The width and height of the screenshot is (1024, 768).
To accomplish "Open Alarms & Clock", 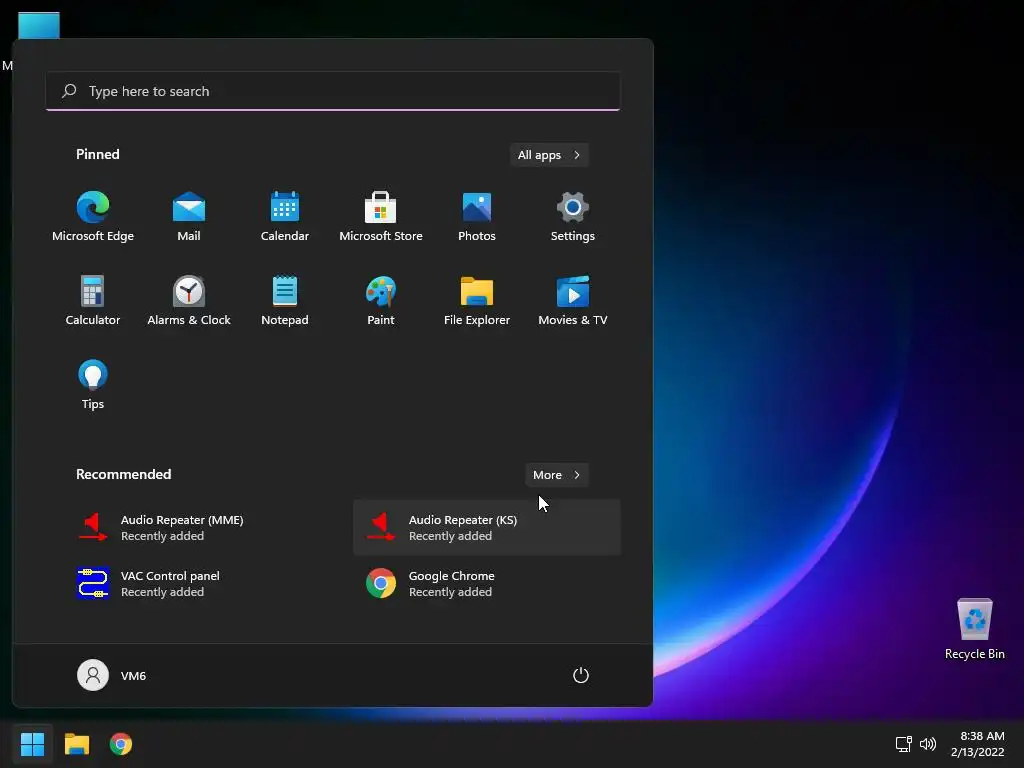I will click(x=189, y=301).
